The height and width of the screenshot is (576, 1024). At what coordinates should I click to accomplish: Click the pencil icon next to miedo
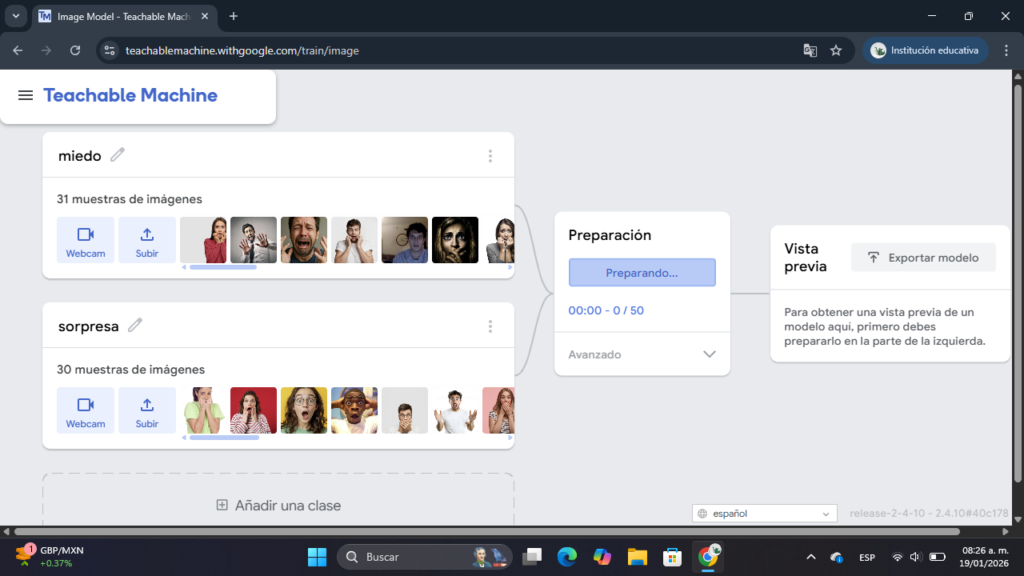pos(118,155)
